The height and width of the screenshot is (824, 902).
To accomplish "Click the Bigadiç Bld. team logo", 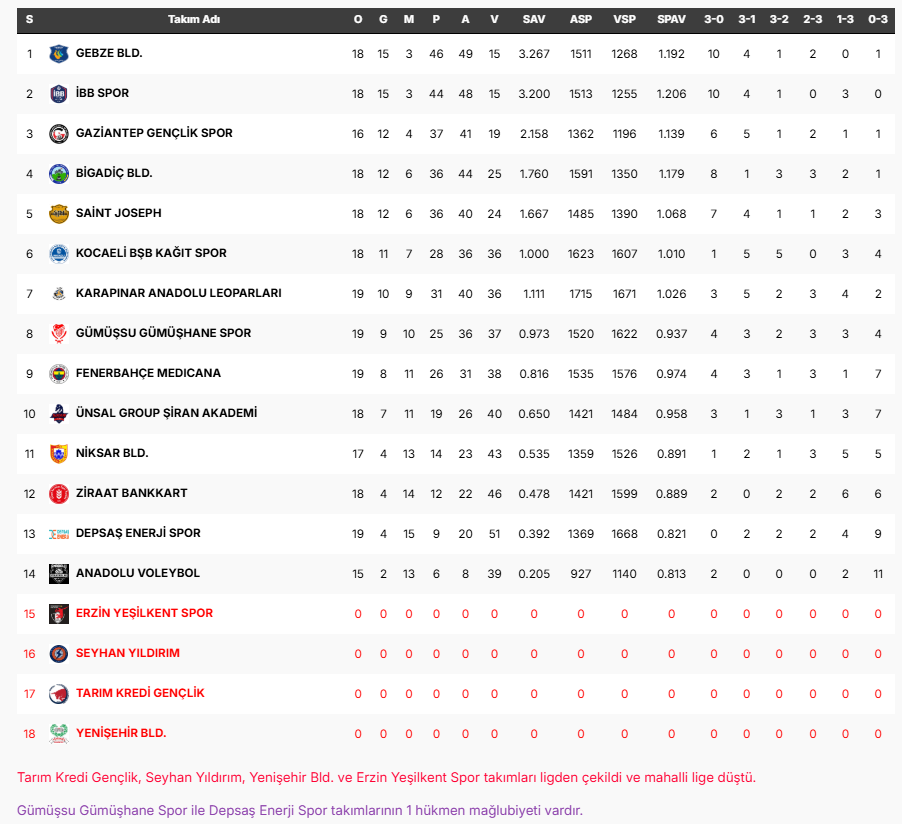I will click(59, 174).
